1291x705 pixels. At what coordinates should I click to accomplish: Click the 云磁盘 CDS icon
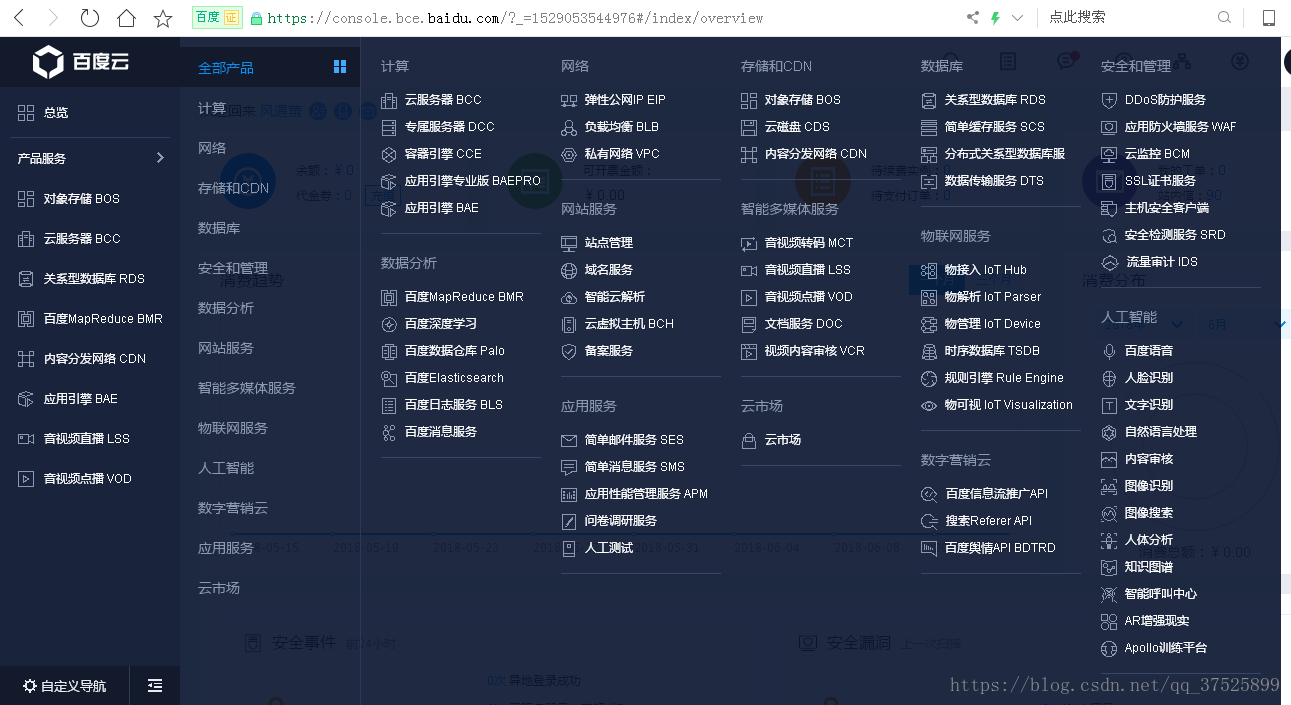pyautogui.click(x=749, y=127)
